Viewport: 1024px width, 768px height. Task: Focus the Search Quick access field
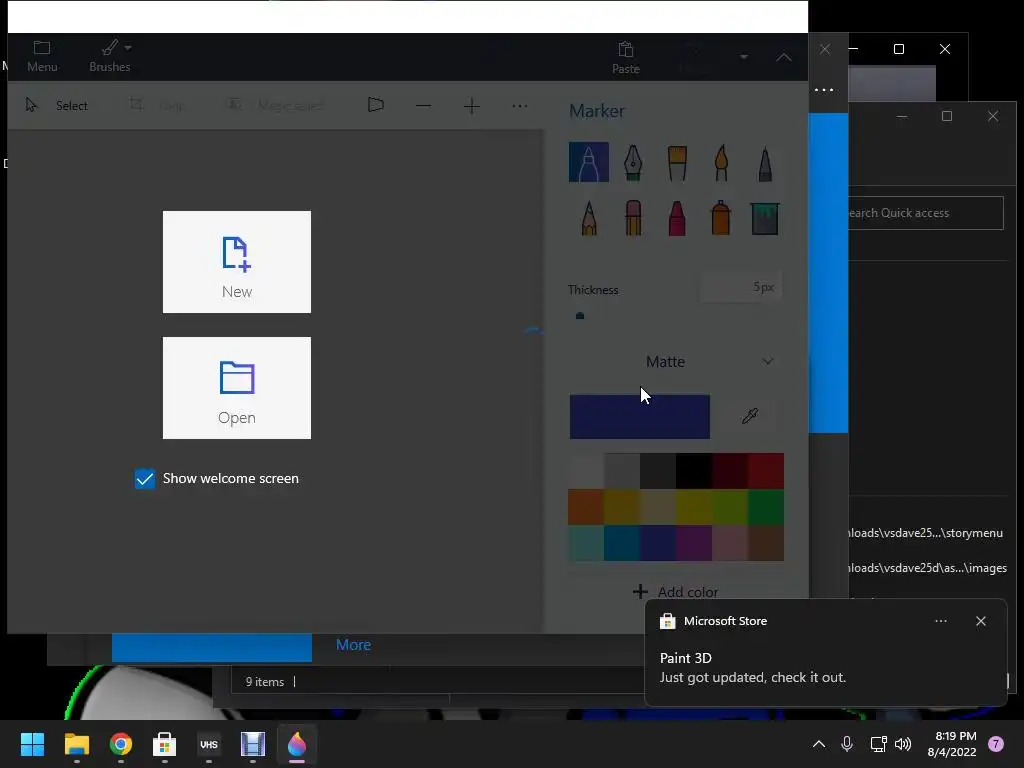click(925, 213)
